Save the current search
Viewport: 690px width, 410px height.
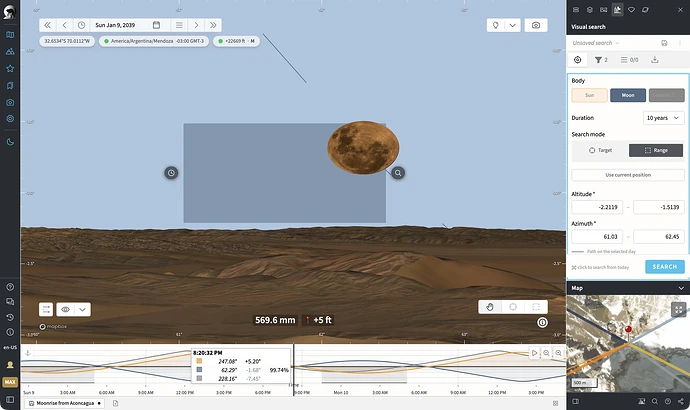(664, 43)
